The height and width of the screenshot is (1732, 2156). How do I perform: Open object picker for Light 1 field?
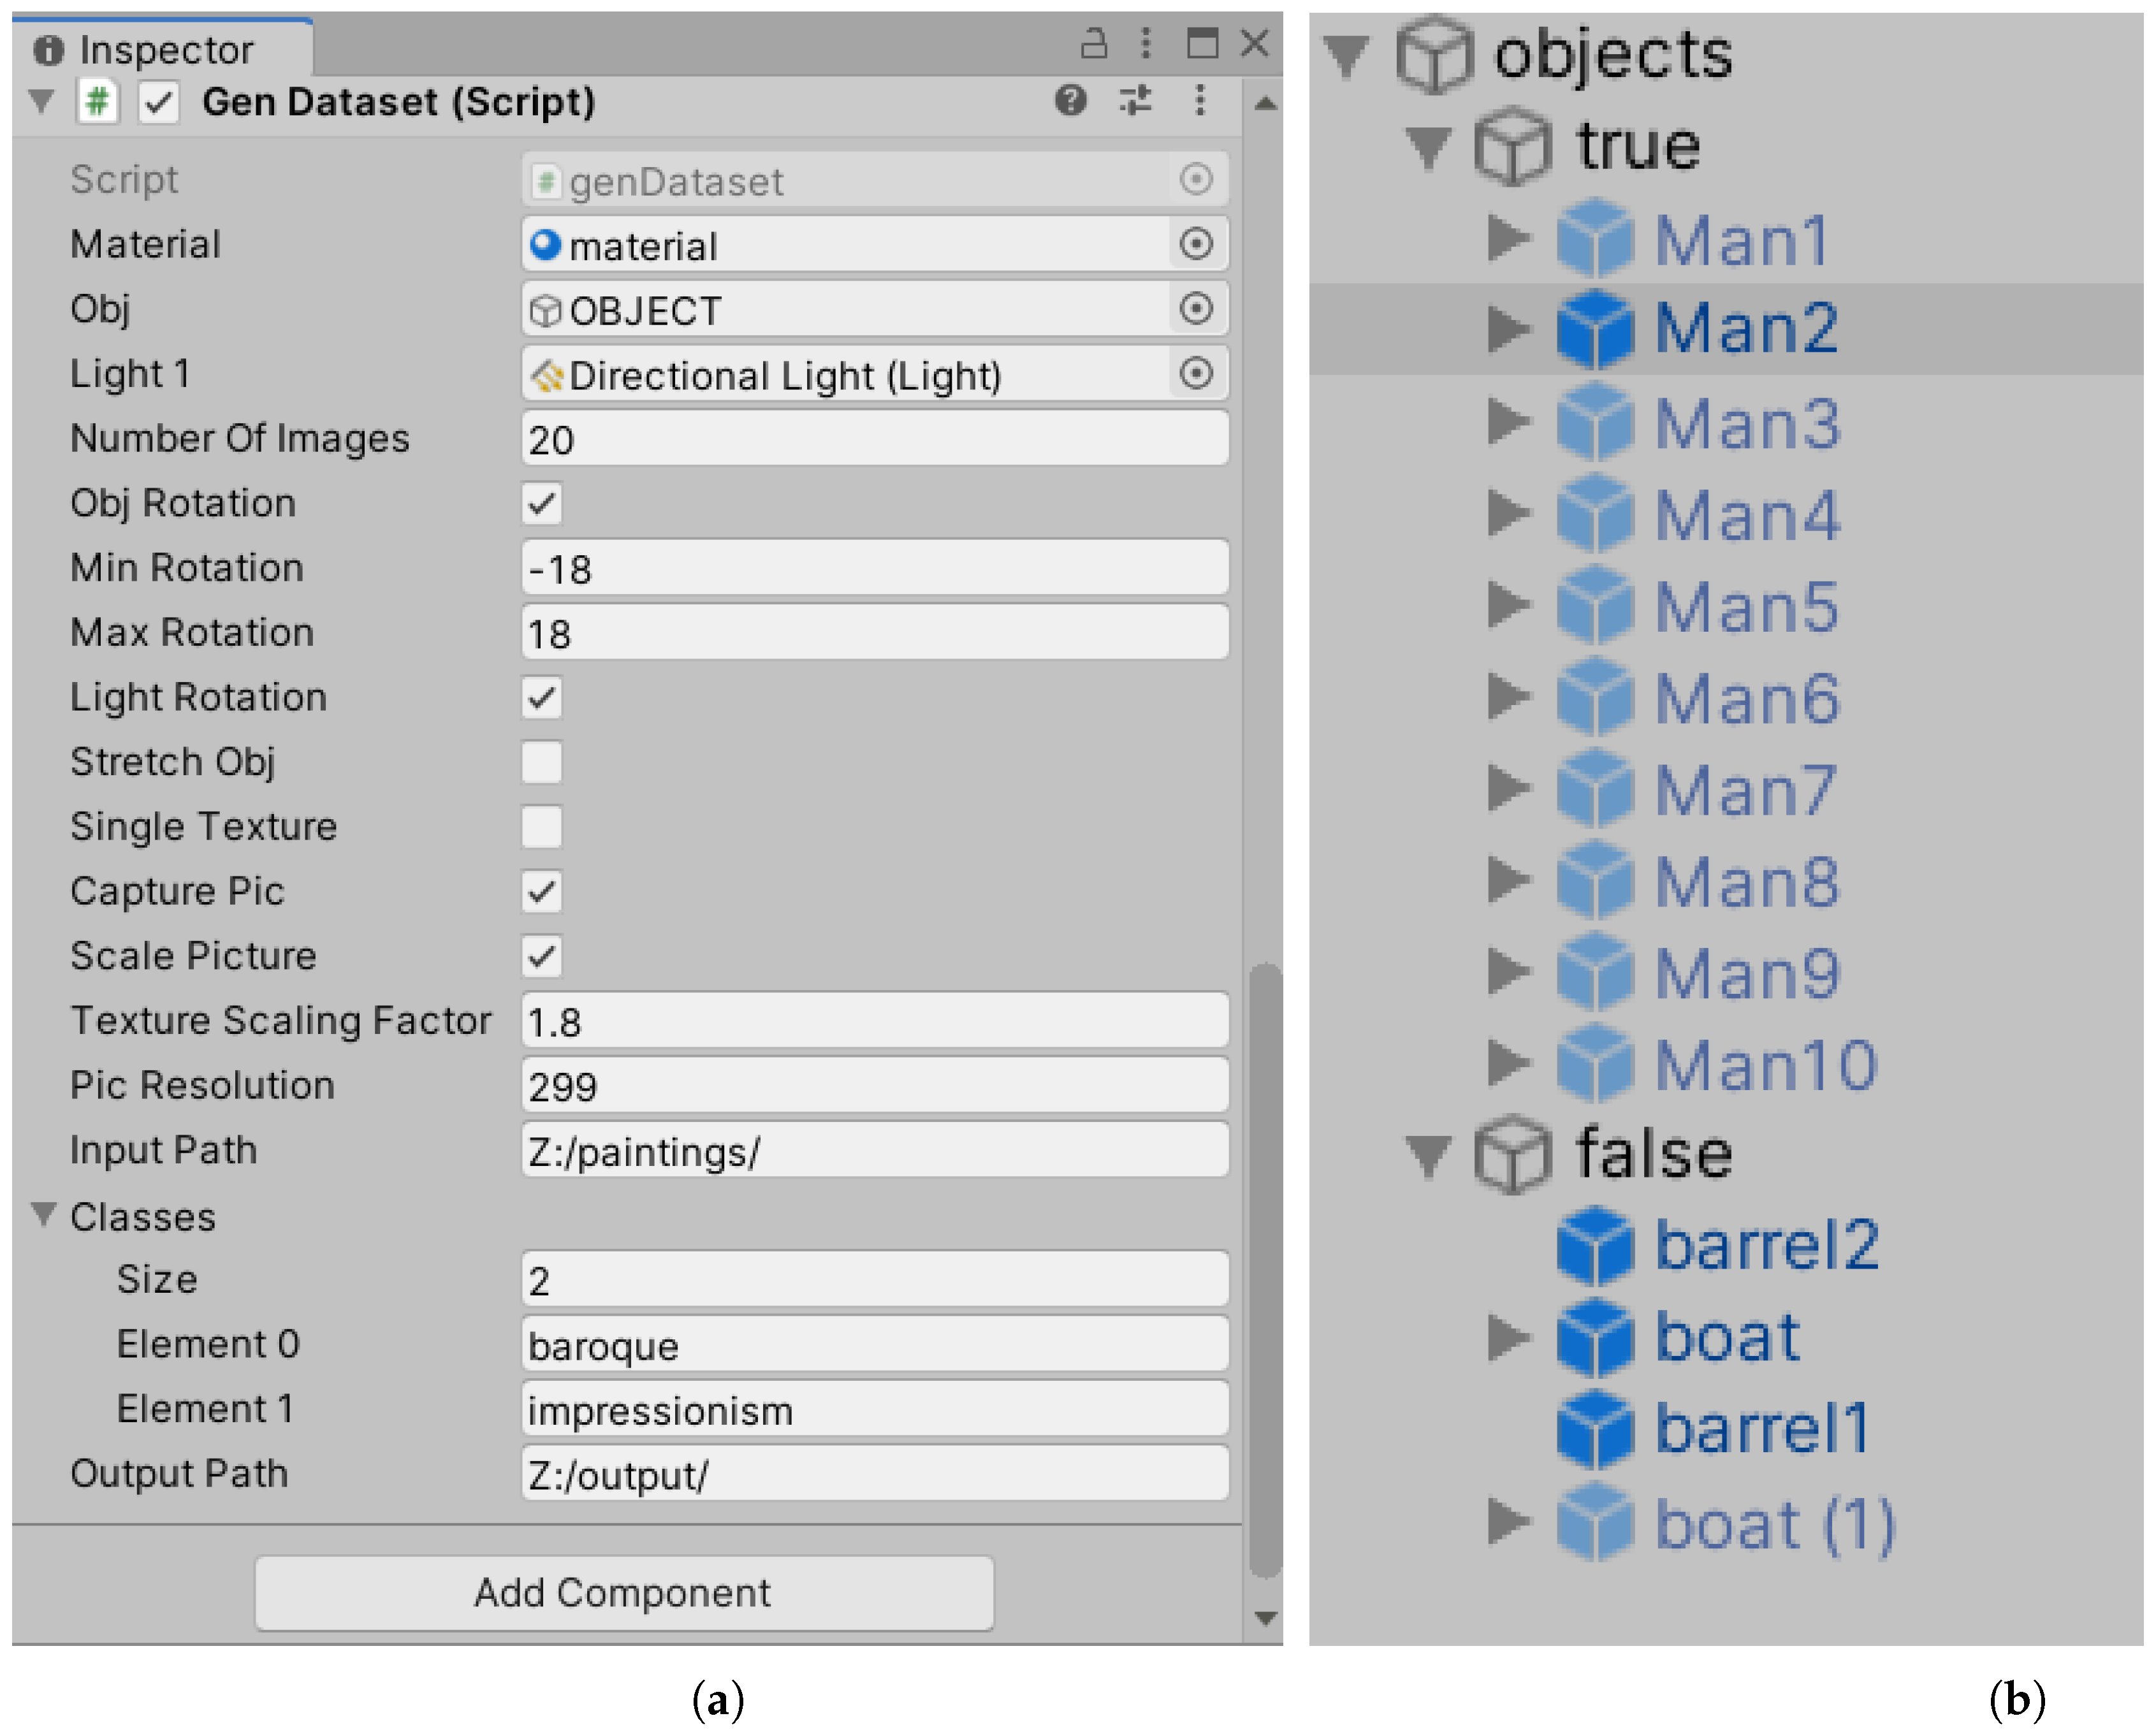[1196, 374]
